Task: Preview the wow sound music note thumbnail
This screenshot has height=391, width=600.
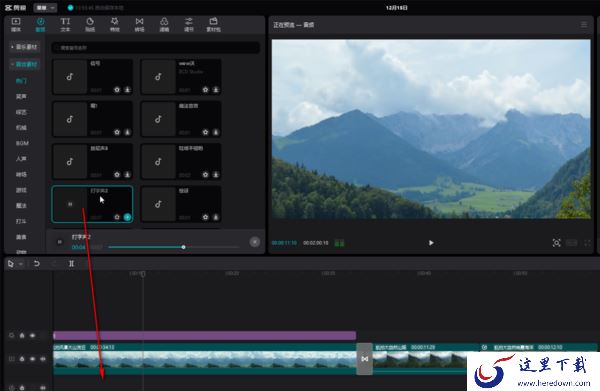Action: pos(158,77)
